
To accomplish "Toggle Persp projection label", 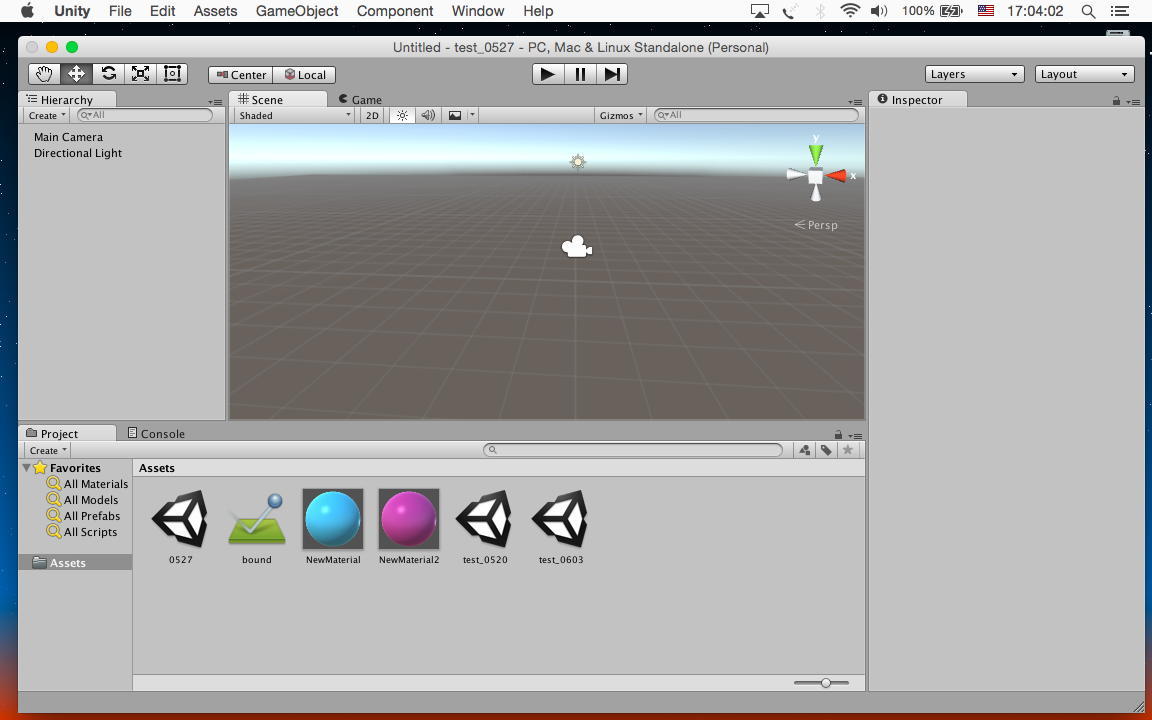I will tap(816, 225).
